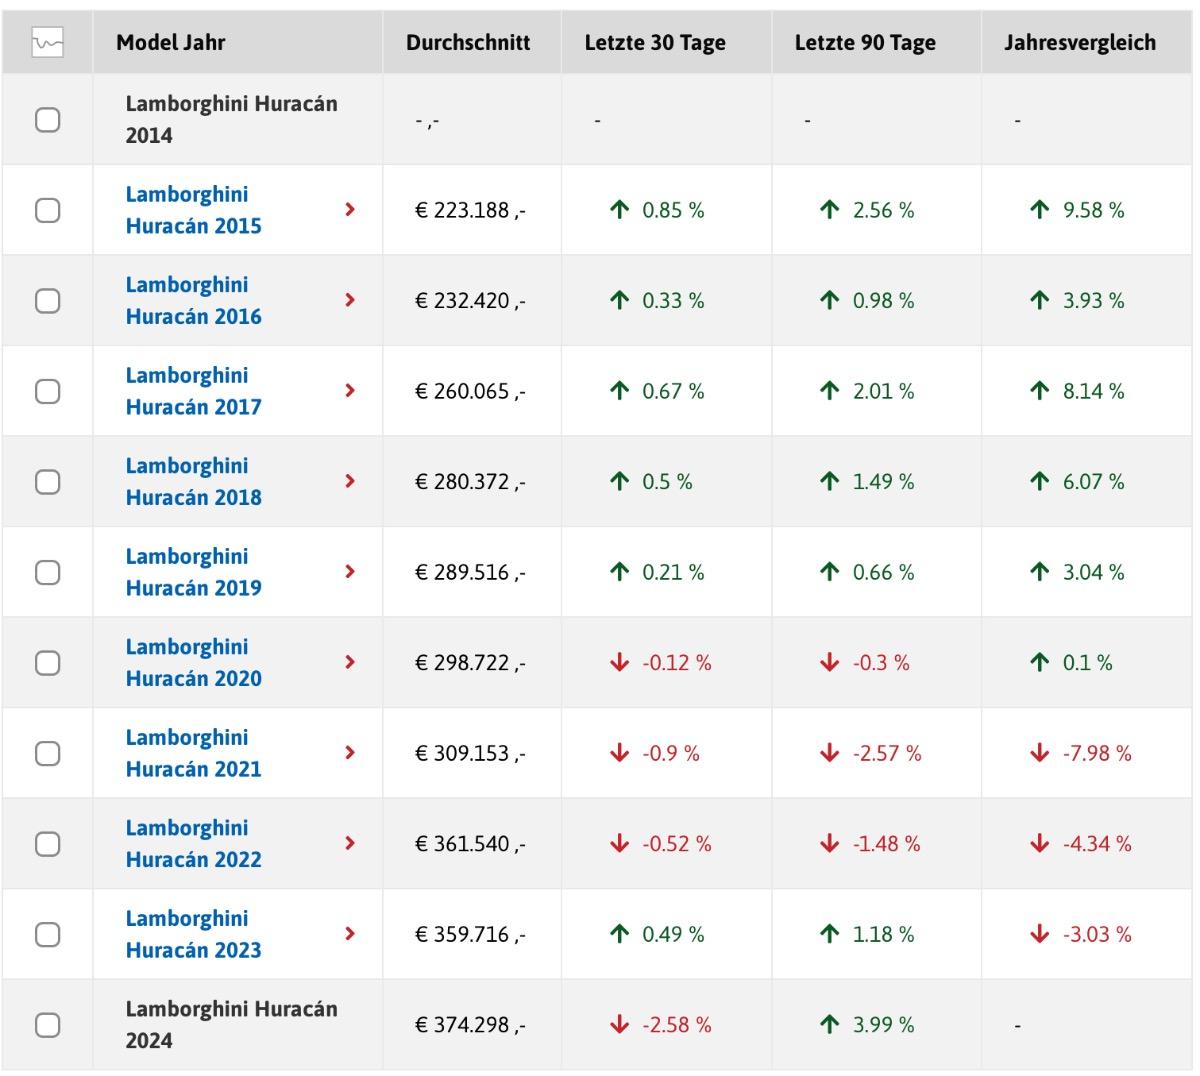Click the Durchschnitt column header
The width and height of the screenshot is (1200, 1076).
pyautogui.click(x=468, y=43)
